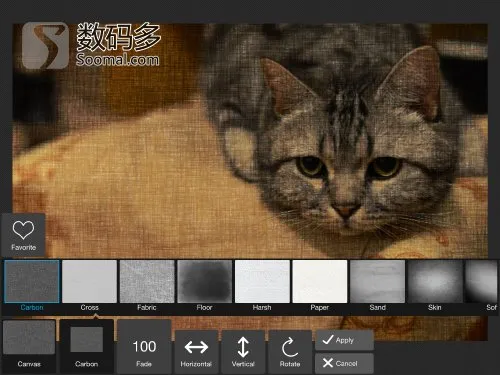500x375 pixels.
Task: Pick the Floor texture thumbnail
Action: (205, 282)
